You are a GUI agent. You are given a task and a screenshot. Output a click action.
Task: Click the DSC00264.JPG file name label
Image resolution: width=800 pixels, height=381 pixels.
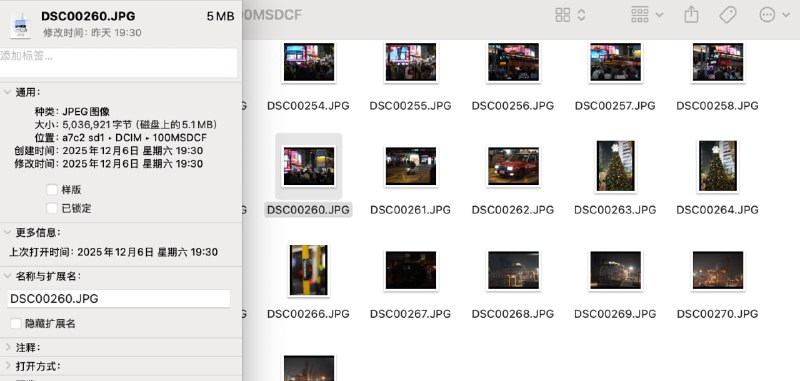click(717, 210)
